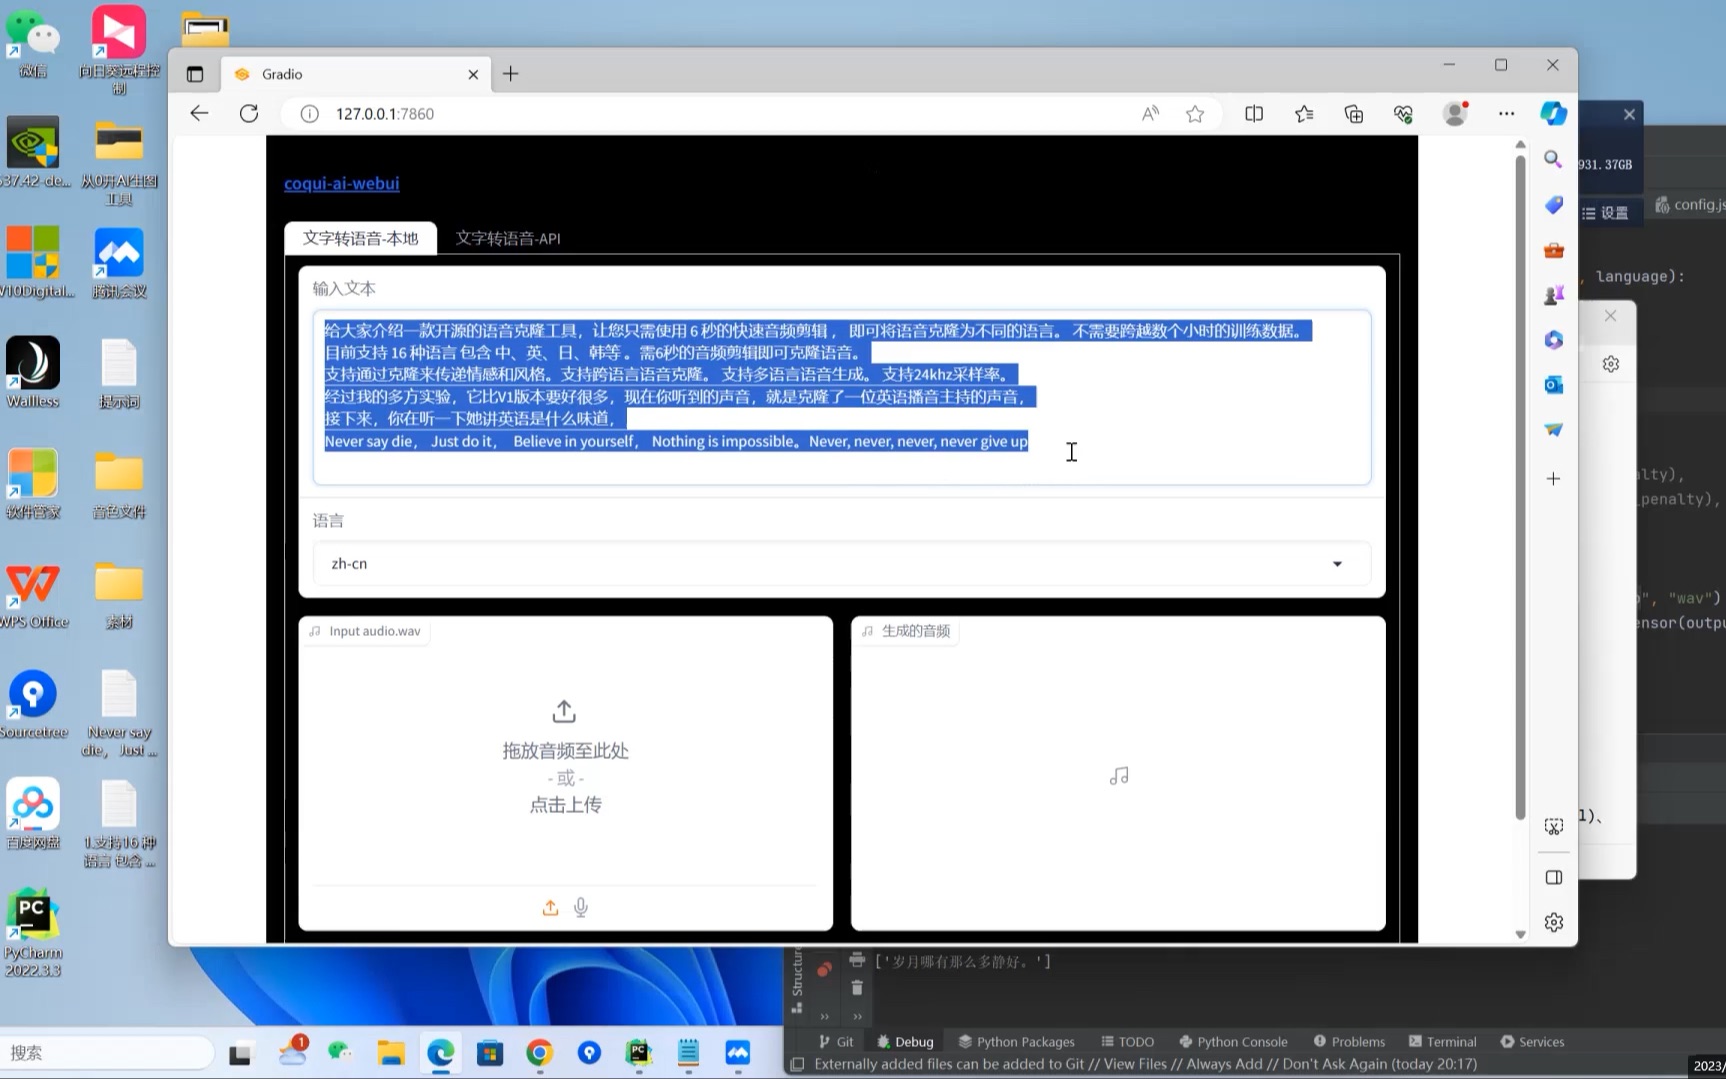Image resolution: width=1726 pixels, height=1079 pixels.
Task: Add this page to favorites
Action: (1195, 114)
